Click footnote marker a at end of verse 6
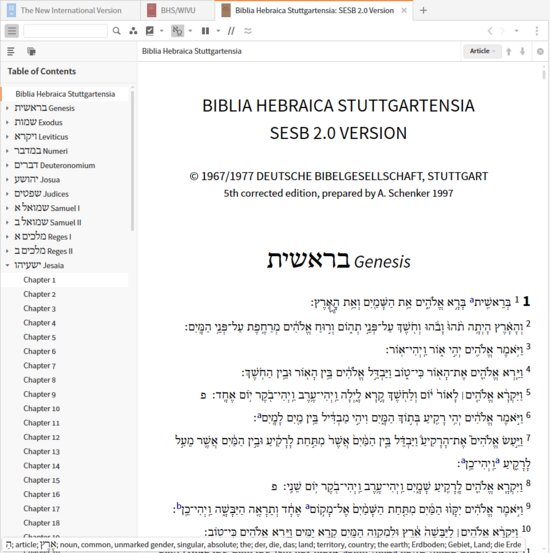 click(x=259, y=416)
